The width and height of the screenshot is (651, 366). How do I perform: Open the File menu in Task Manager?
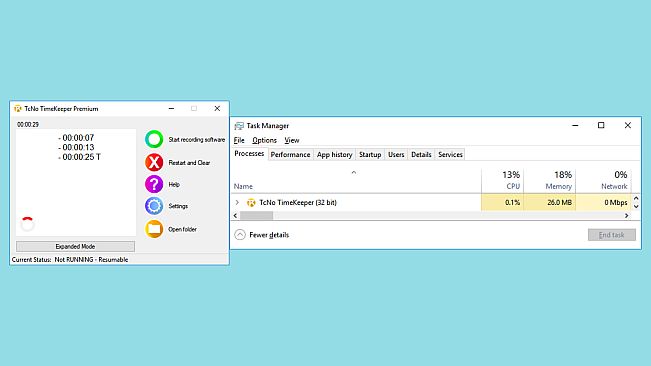tap(239, 140)
